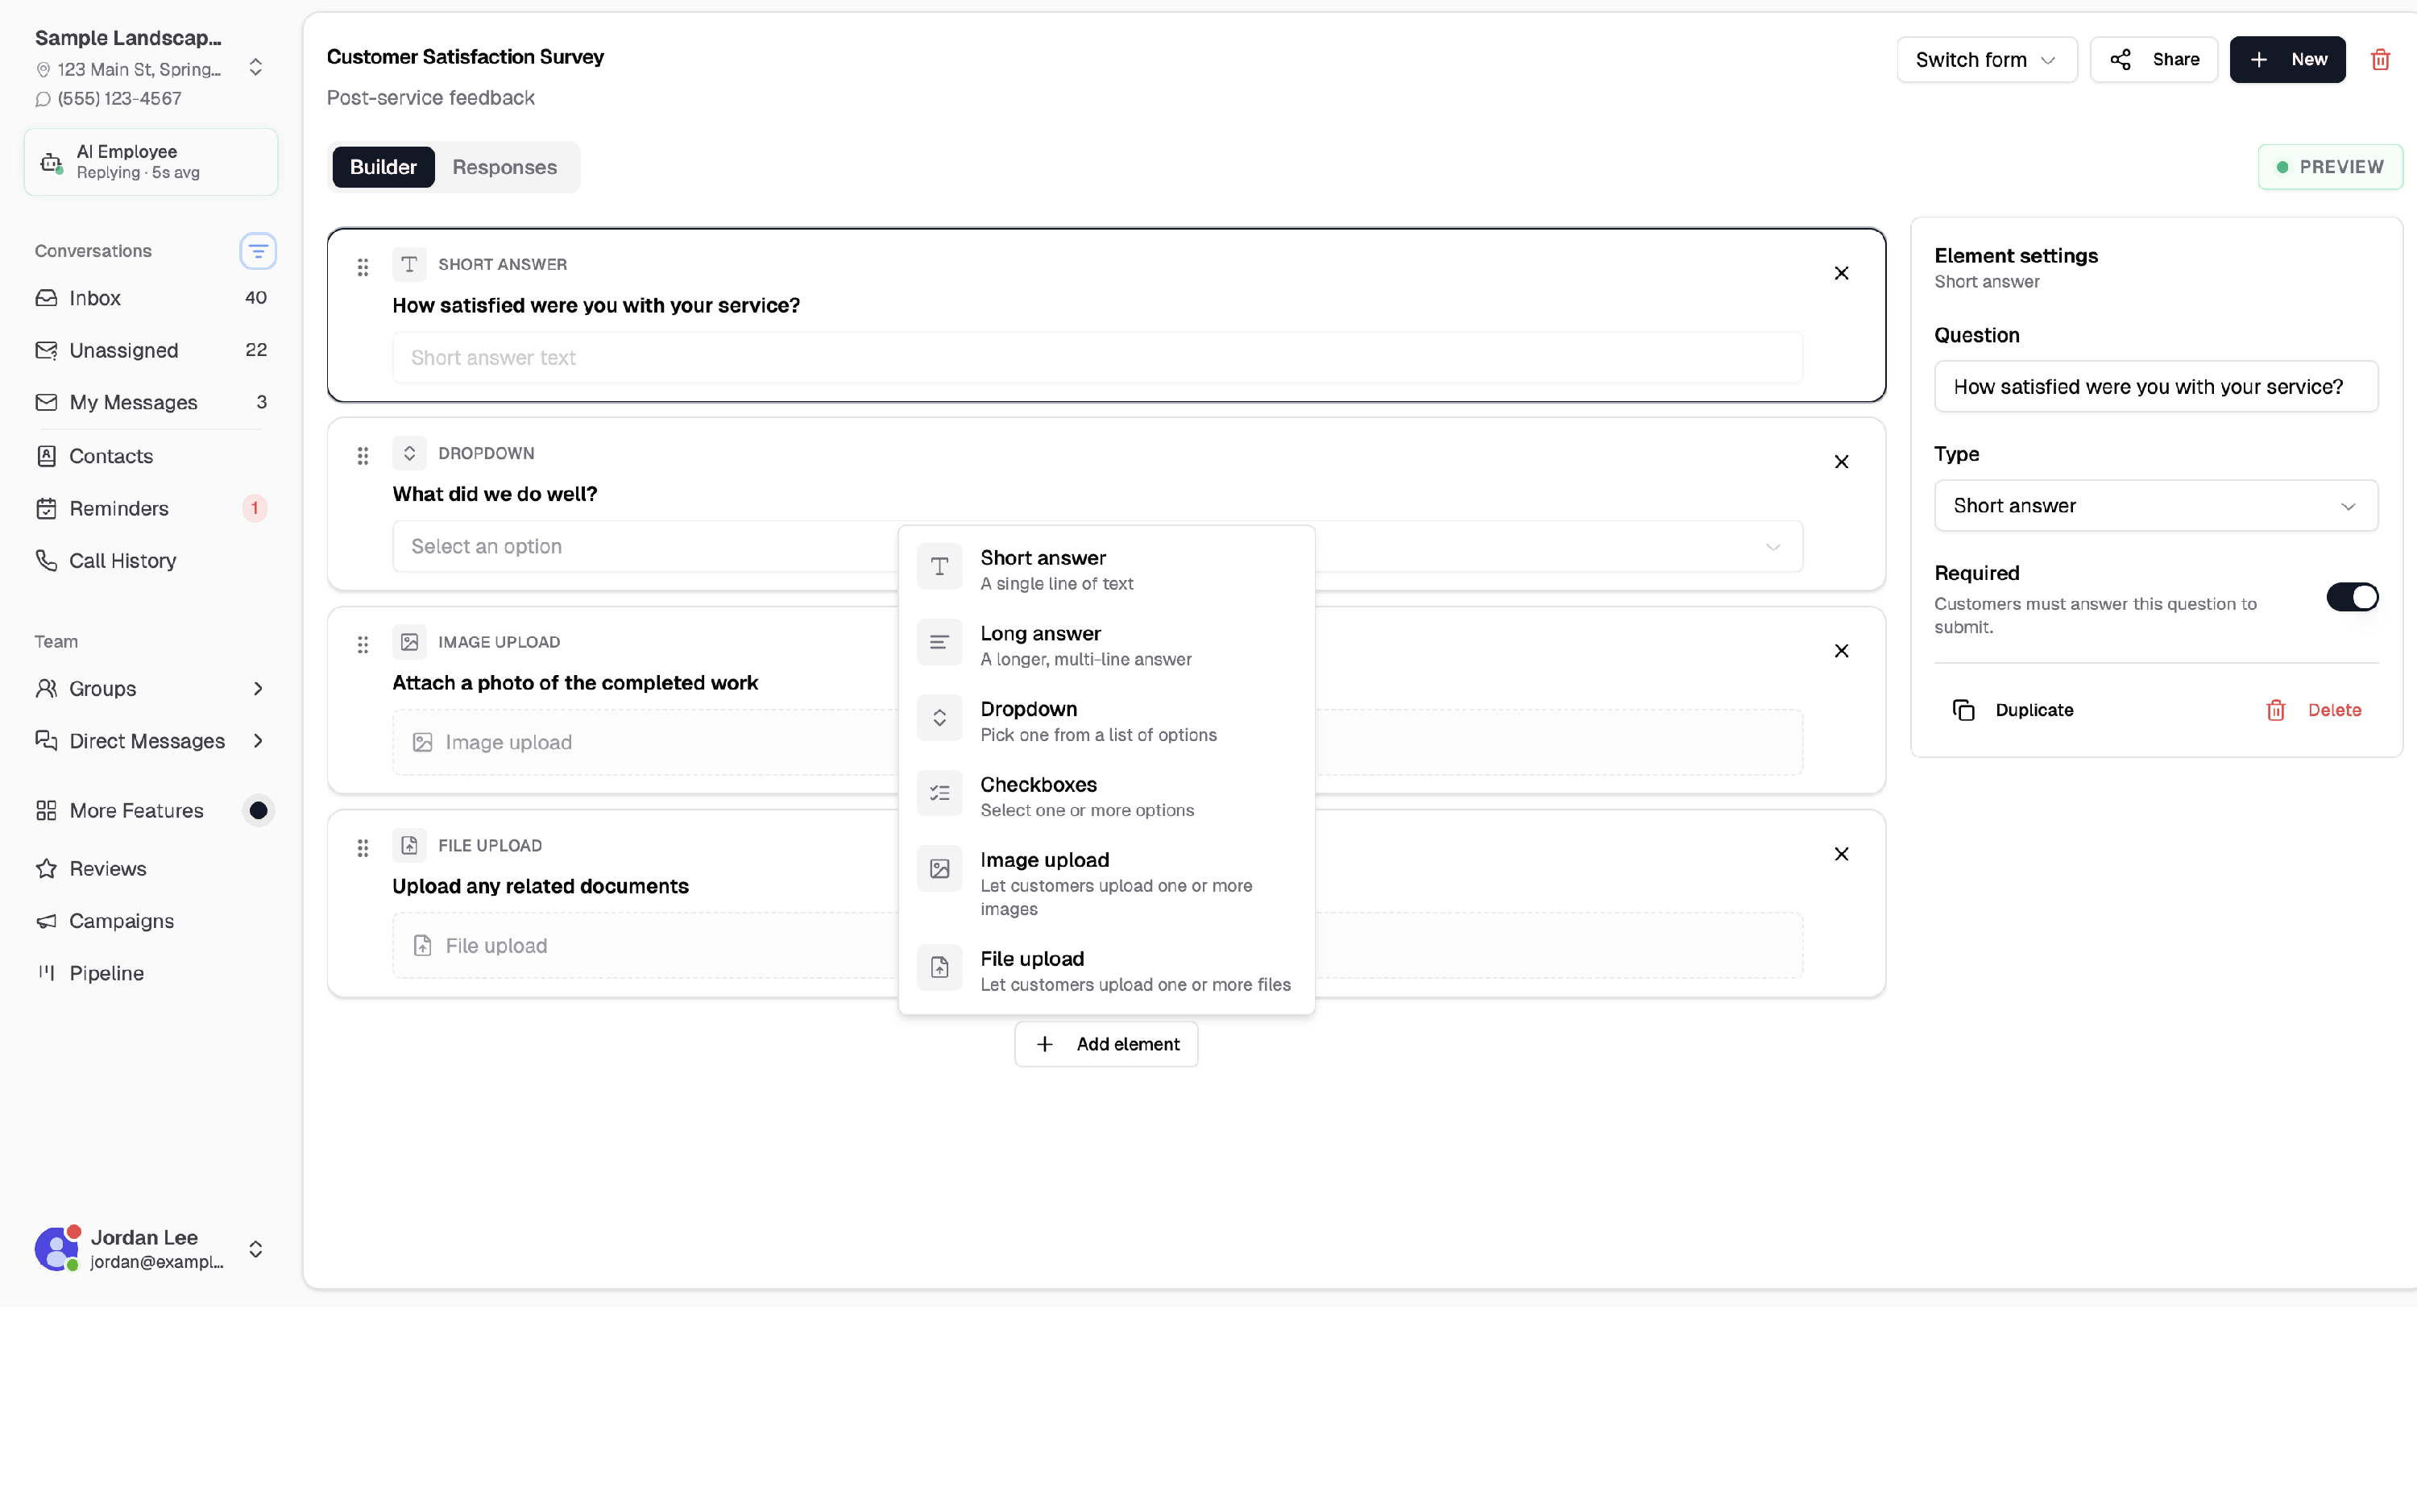Click the Duplicate copy icon
2417x1512 pixels.
(x=1964, y=710)
